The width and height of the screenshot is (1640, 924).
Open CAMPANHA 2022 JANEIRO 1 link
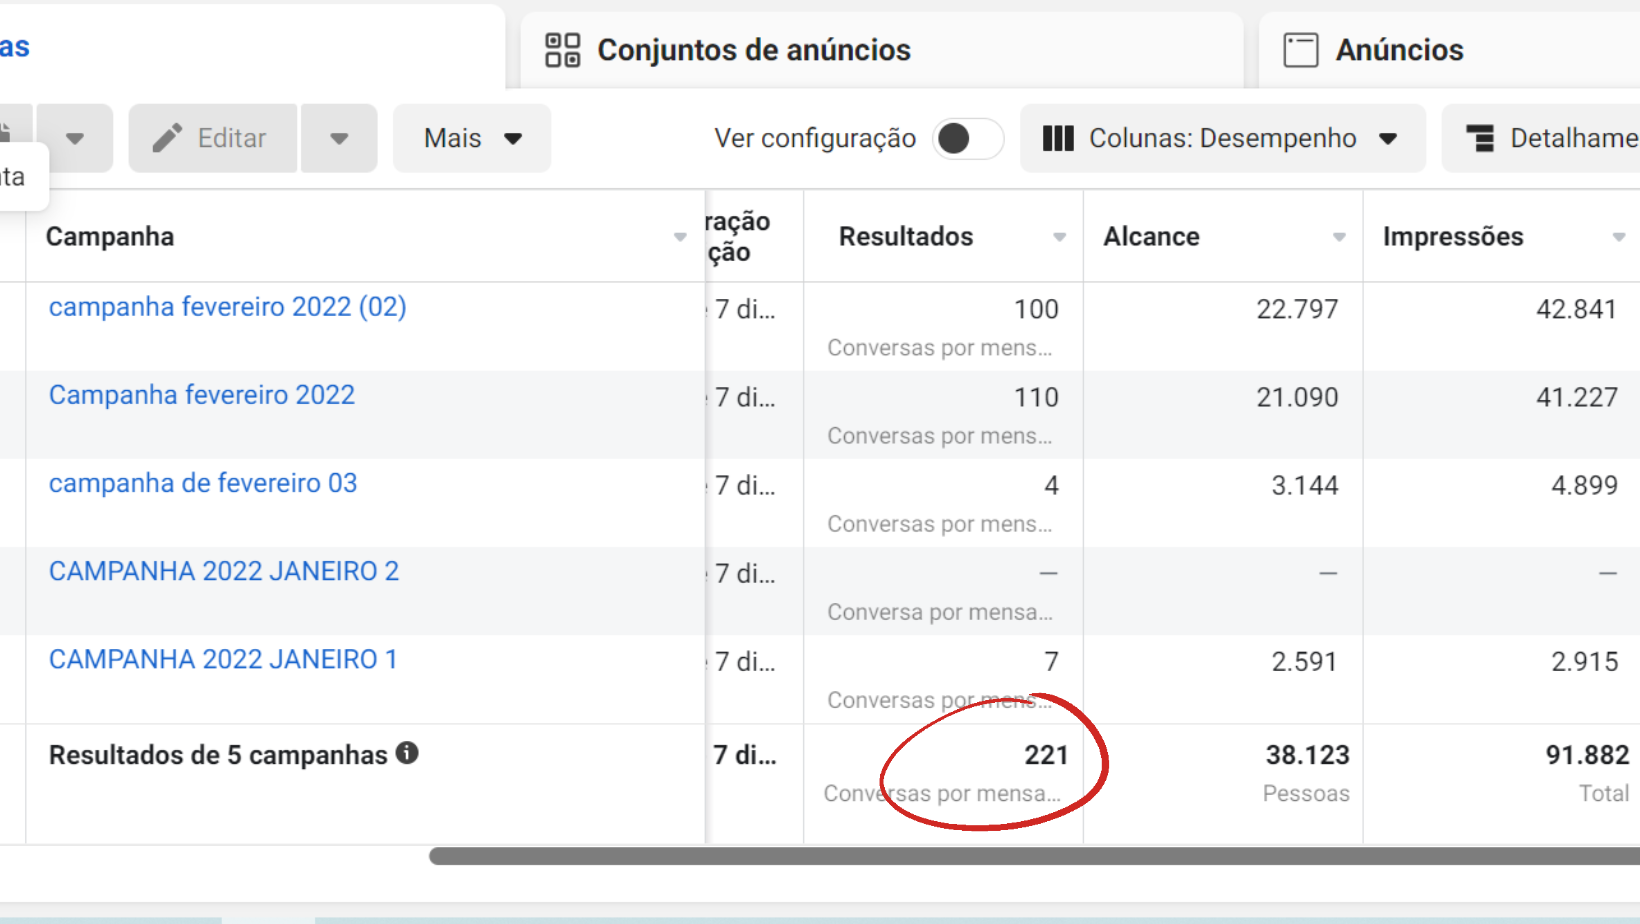click(223, 660)
